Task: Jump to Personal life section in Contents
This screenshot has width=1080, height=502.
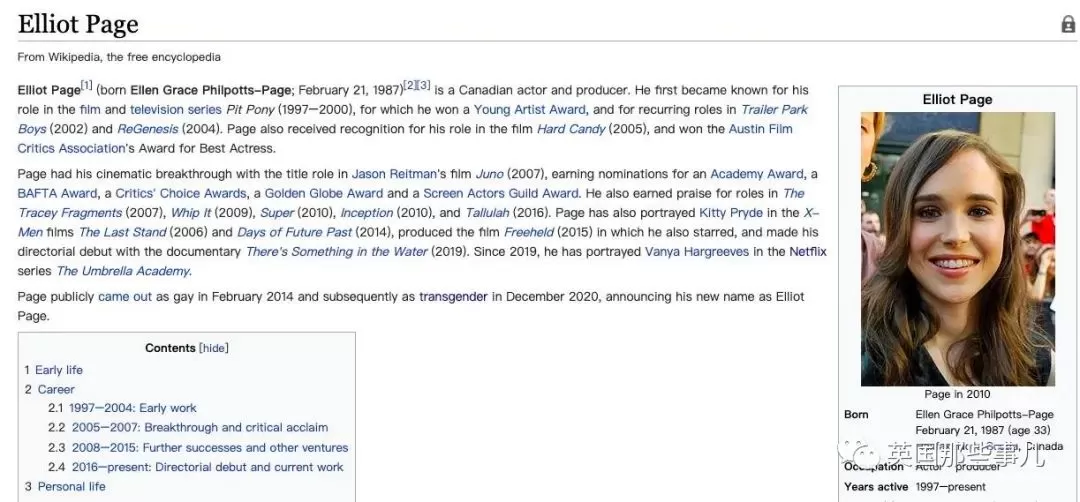Action: click(x=72, y=486)
